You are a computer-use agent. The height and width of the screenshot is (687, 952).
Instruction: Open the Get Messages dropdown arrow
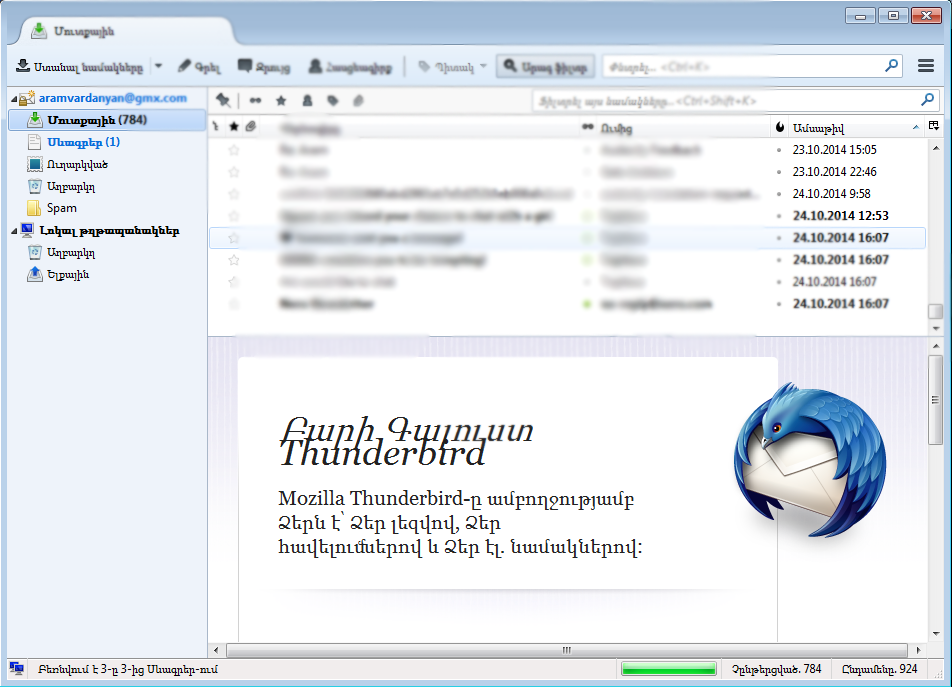click(x=158, y=66)
